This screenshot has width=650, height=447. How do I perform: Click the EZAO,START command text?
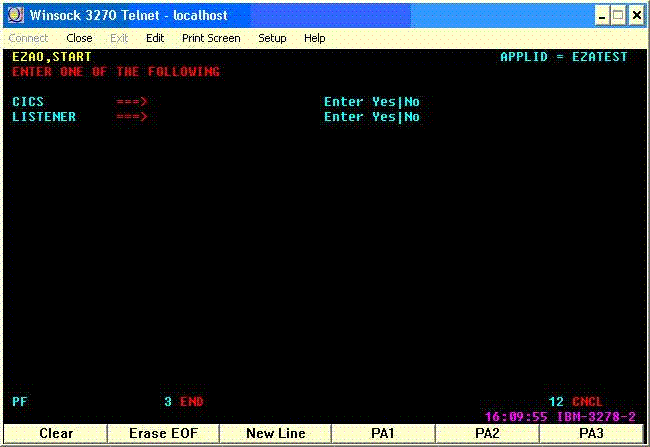tap(52, 57)
